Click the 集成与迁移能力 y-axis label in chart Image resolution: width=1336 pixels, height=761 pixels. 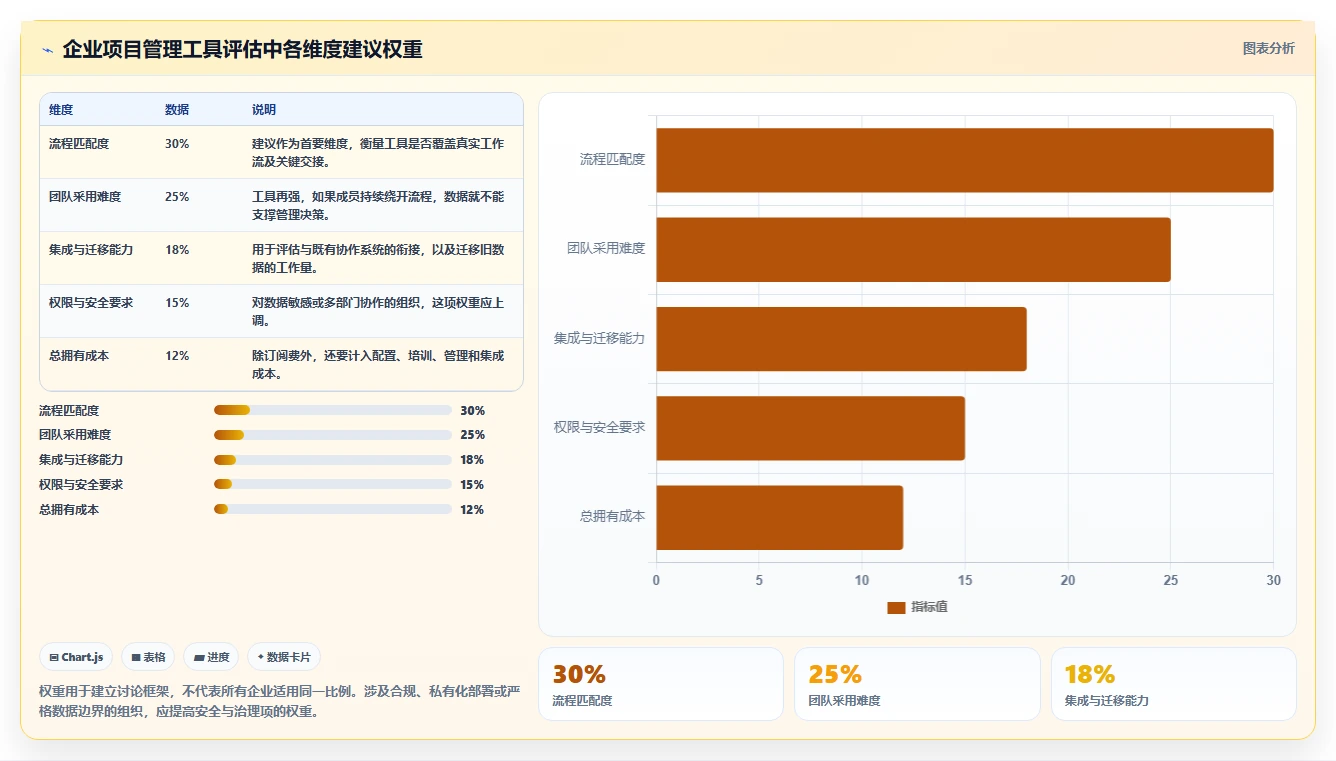600,338
